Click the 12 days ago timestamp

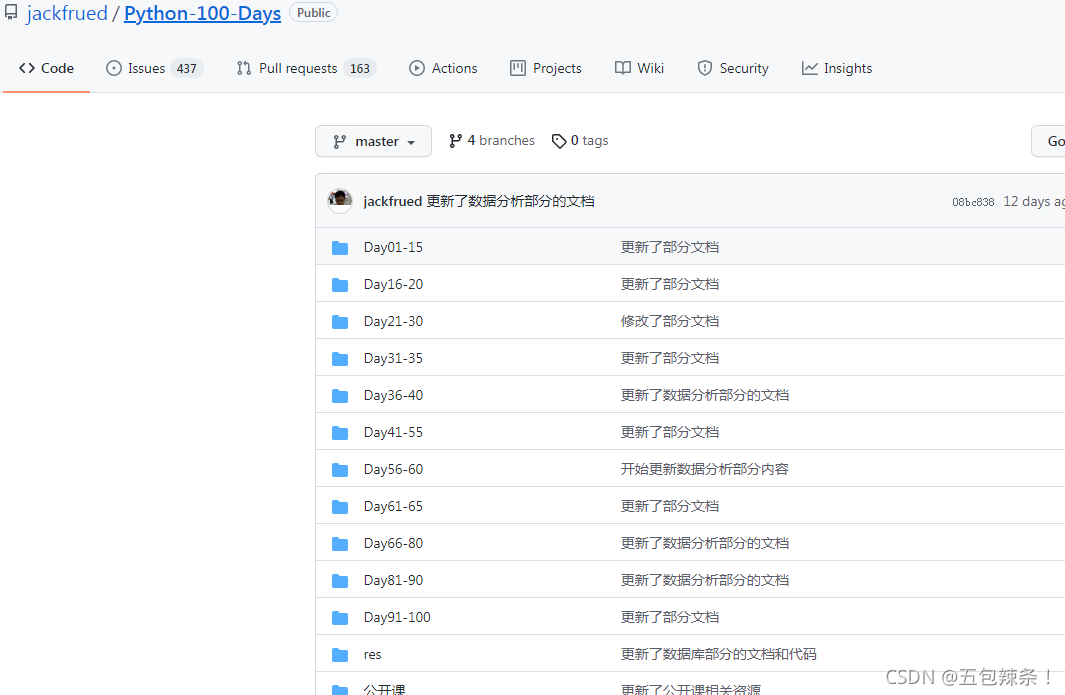(x=1034, y=202)
